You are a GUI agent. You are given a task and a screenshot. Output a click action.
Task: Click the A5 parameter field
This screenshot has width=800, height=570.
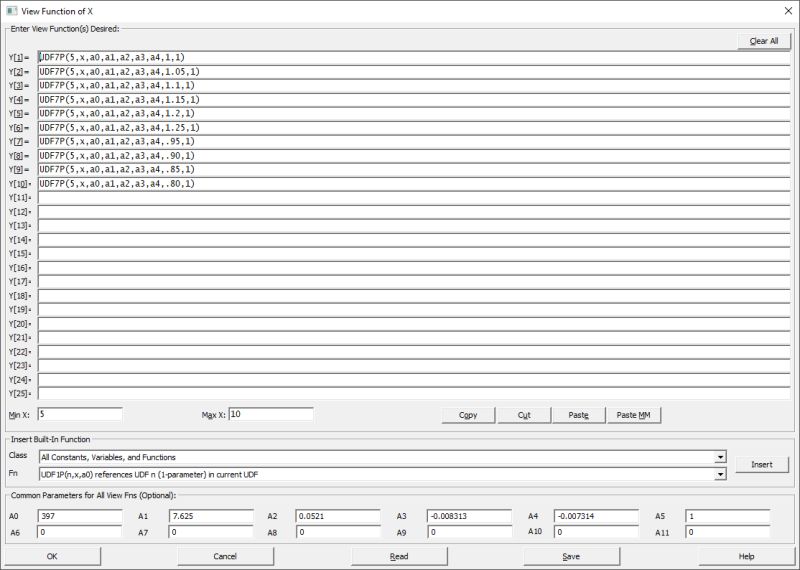pyautogui.click(x=728, y=516)
